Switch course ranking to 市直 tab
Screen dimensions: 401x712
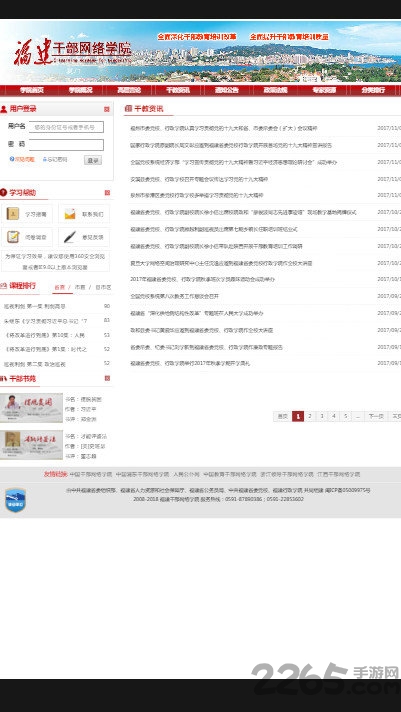pos(80,287)
